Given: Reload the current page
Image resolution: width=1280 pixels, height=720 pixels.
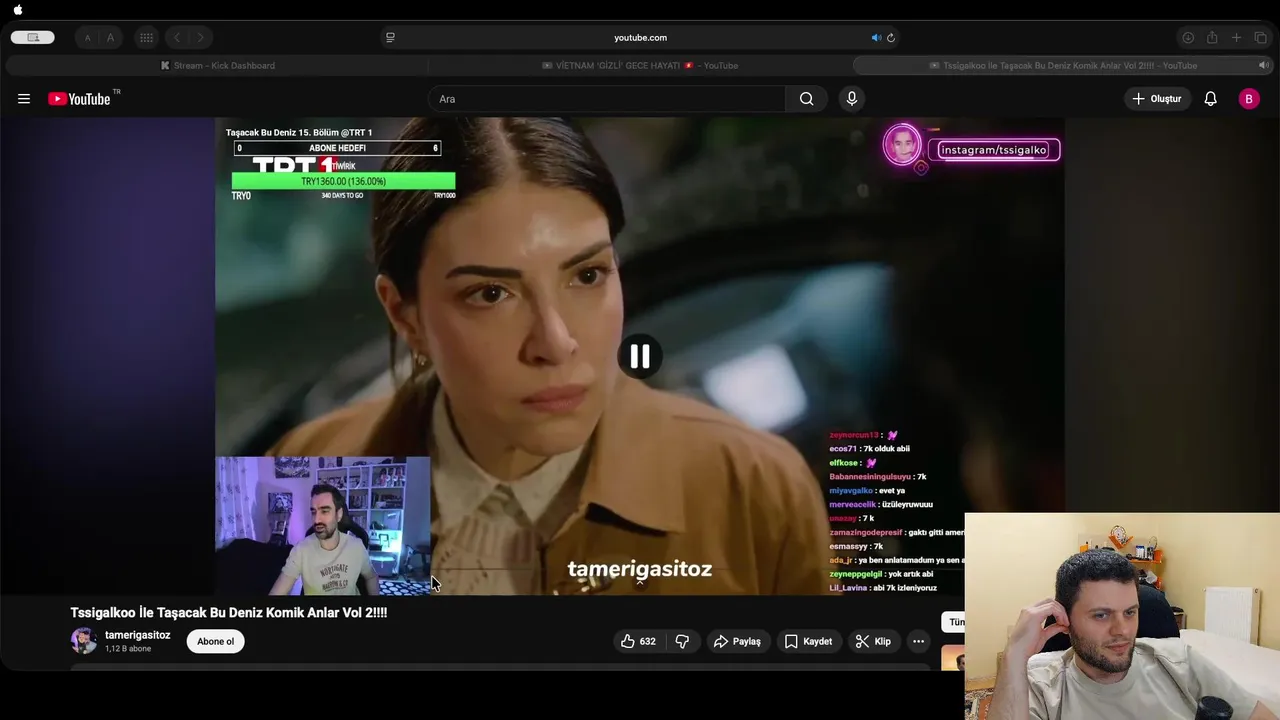Looking at the screenshot, I should coord(891,38).
